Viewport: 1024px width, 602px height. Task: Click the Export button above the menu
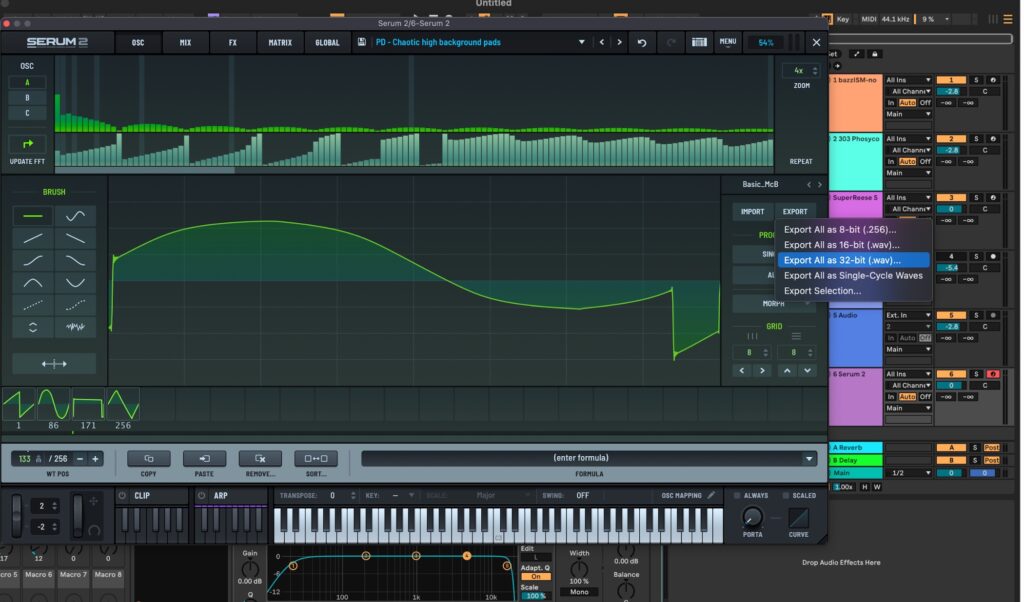pos(795,211)
